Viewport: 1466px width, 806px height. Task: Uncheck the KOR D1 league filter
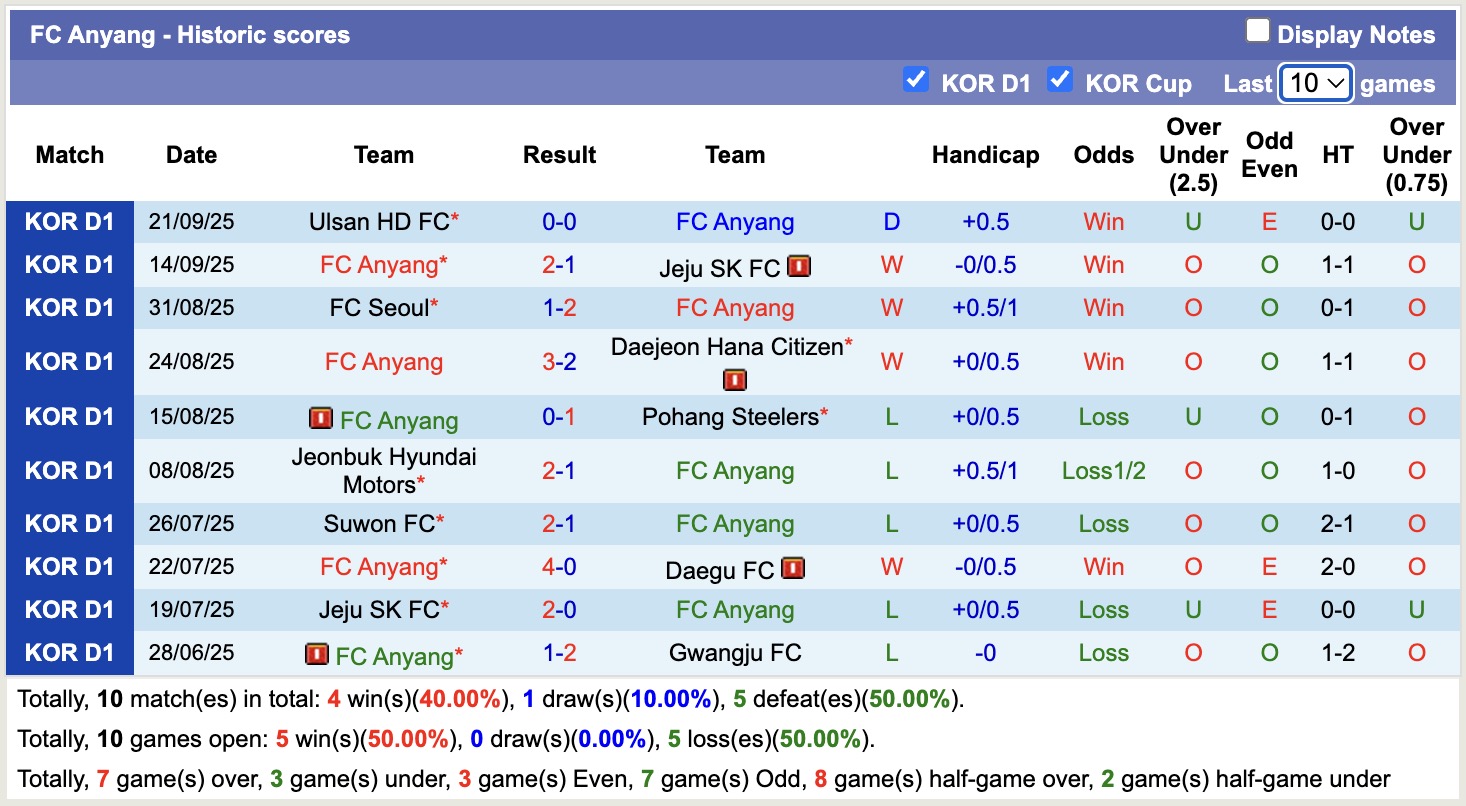[915, 79]
